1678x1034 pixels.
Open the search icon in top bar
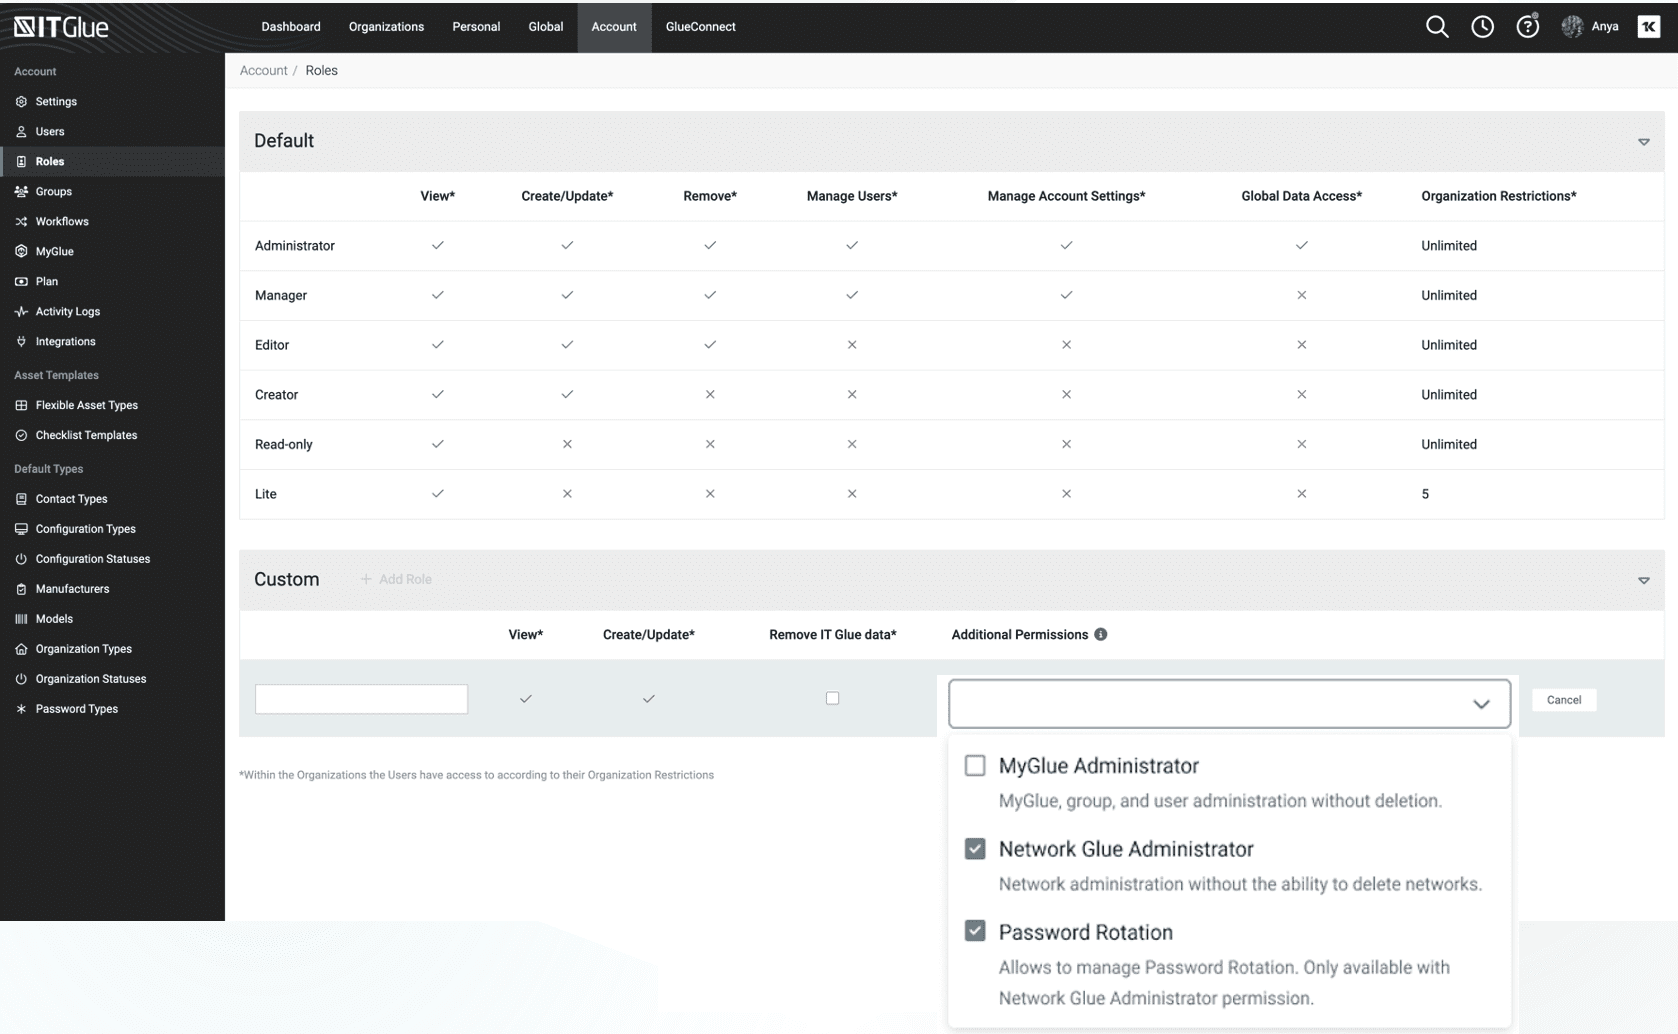tap(1437, 27)
